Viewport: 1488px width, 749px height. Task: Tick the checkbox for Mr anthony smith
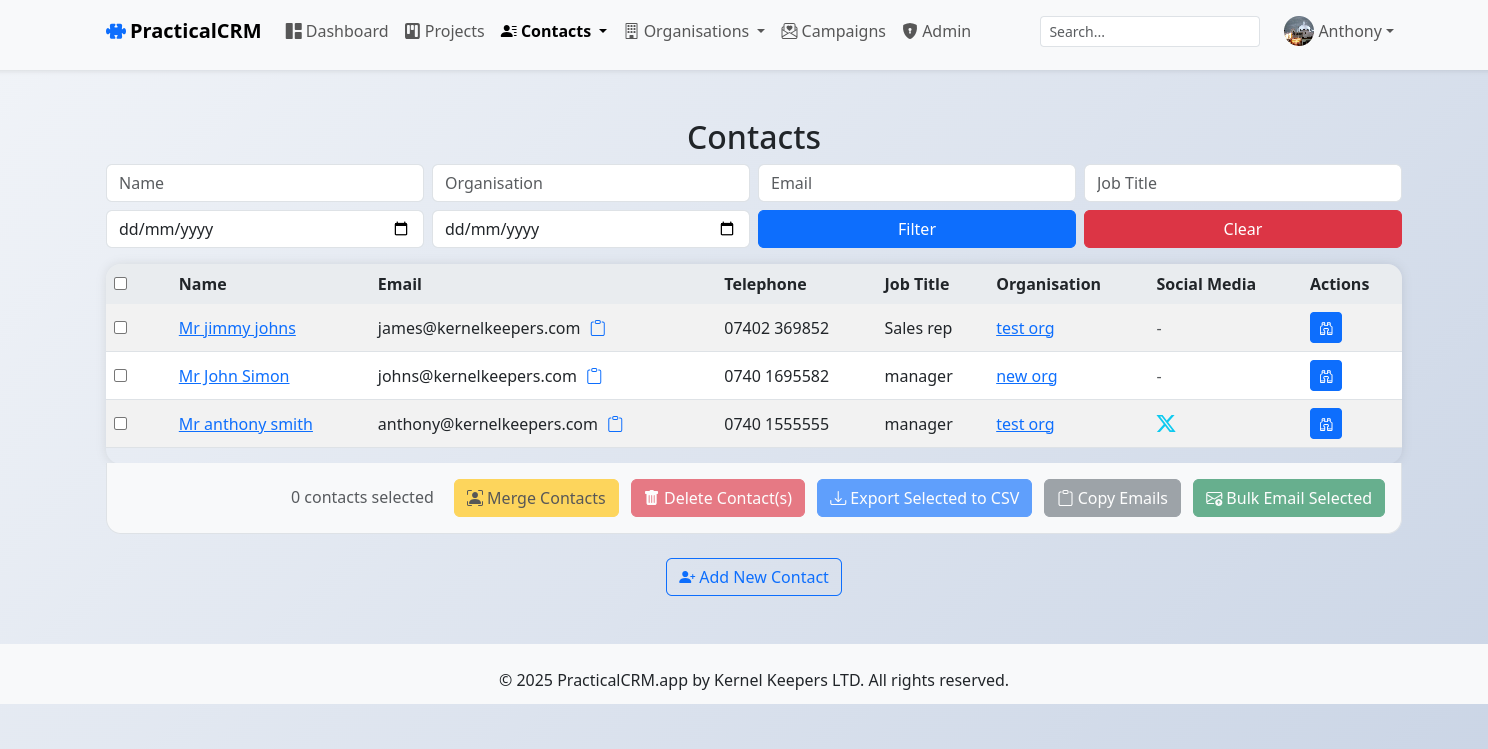(x=121, y=424)
